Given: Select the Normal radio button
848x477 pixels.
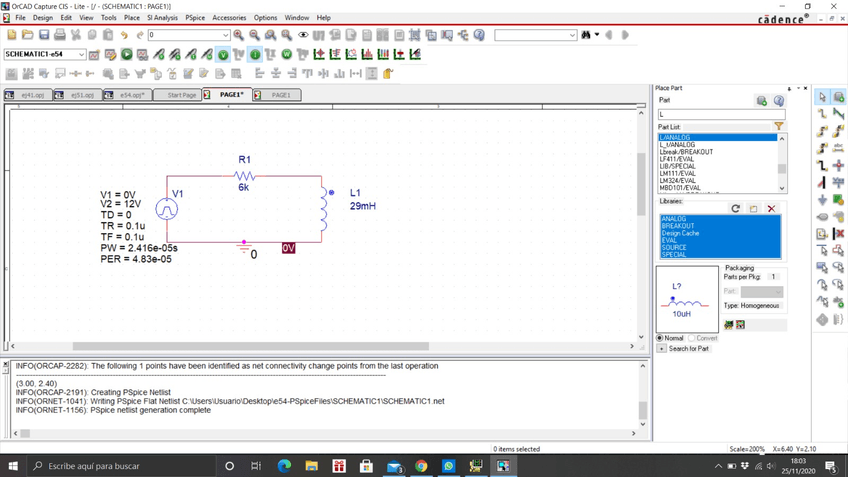Looking at the screenshot, I should 661,338.
